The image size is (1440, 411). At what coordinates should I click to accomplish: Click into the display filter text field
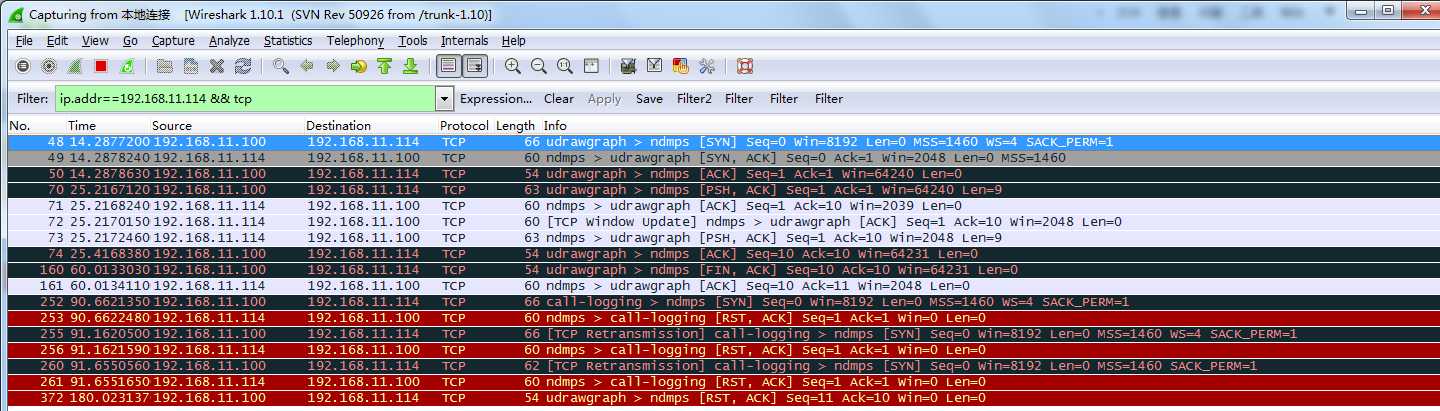(246, 99)
